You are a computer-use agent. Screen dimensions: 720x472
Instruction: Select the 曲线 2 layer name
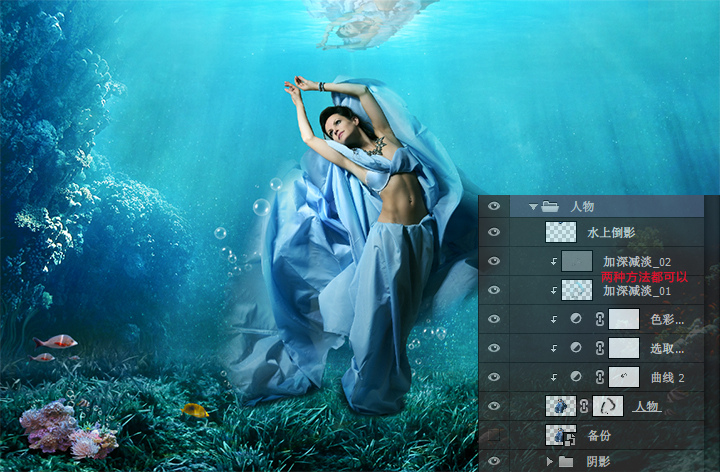coord(668,377)
